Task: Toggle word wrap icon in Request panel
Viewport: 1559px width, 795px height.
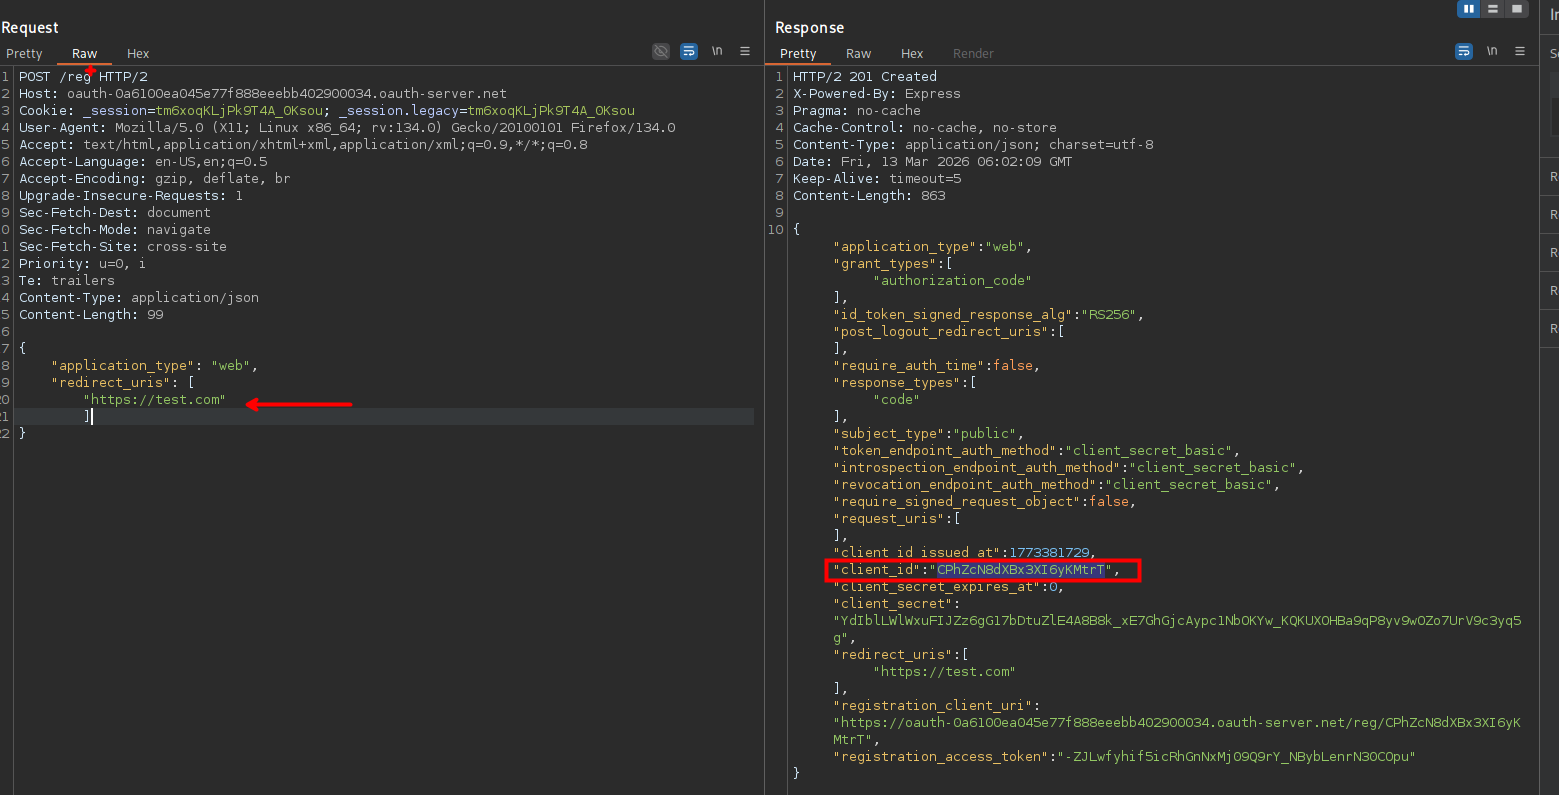Action: (689, 51)
